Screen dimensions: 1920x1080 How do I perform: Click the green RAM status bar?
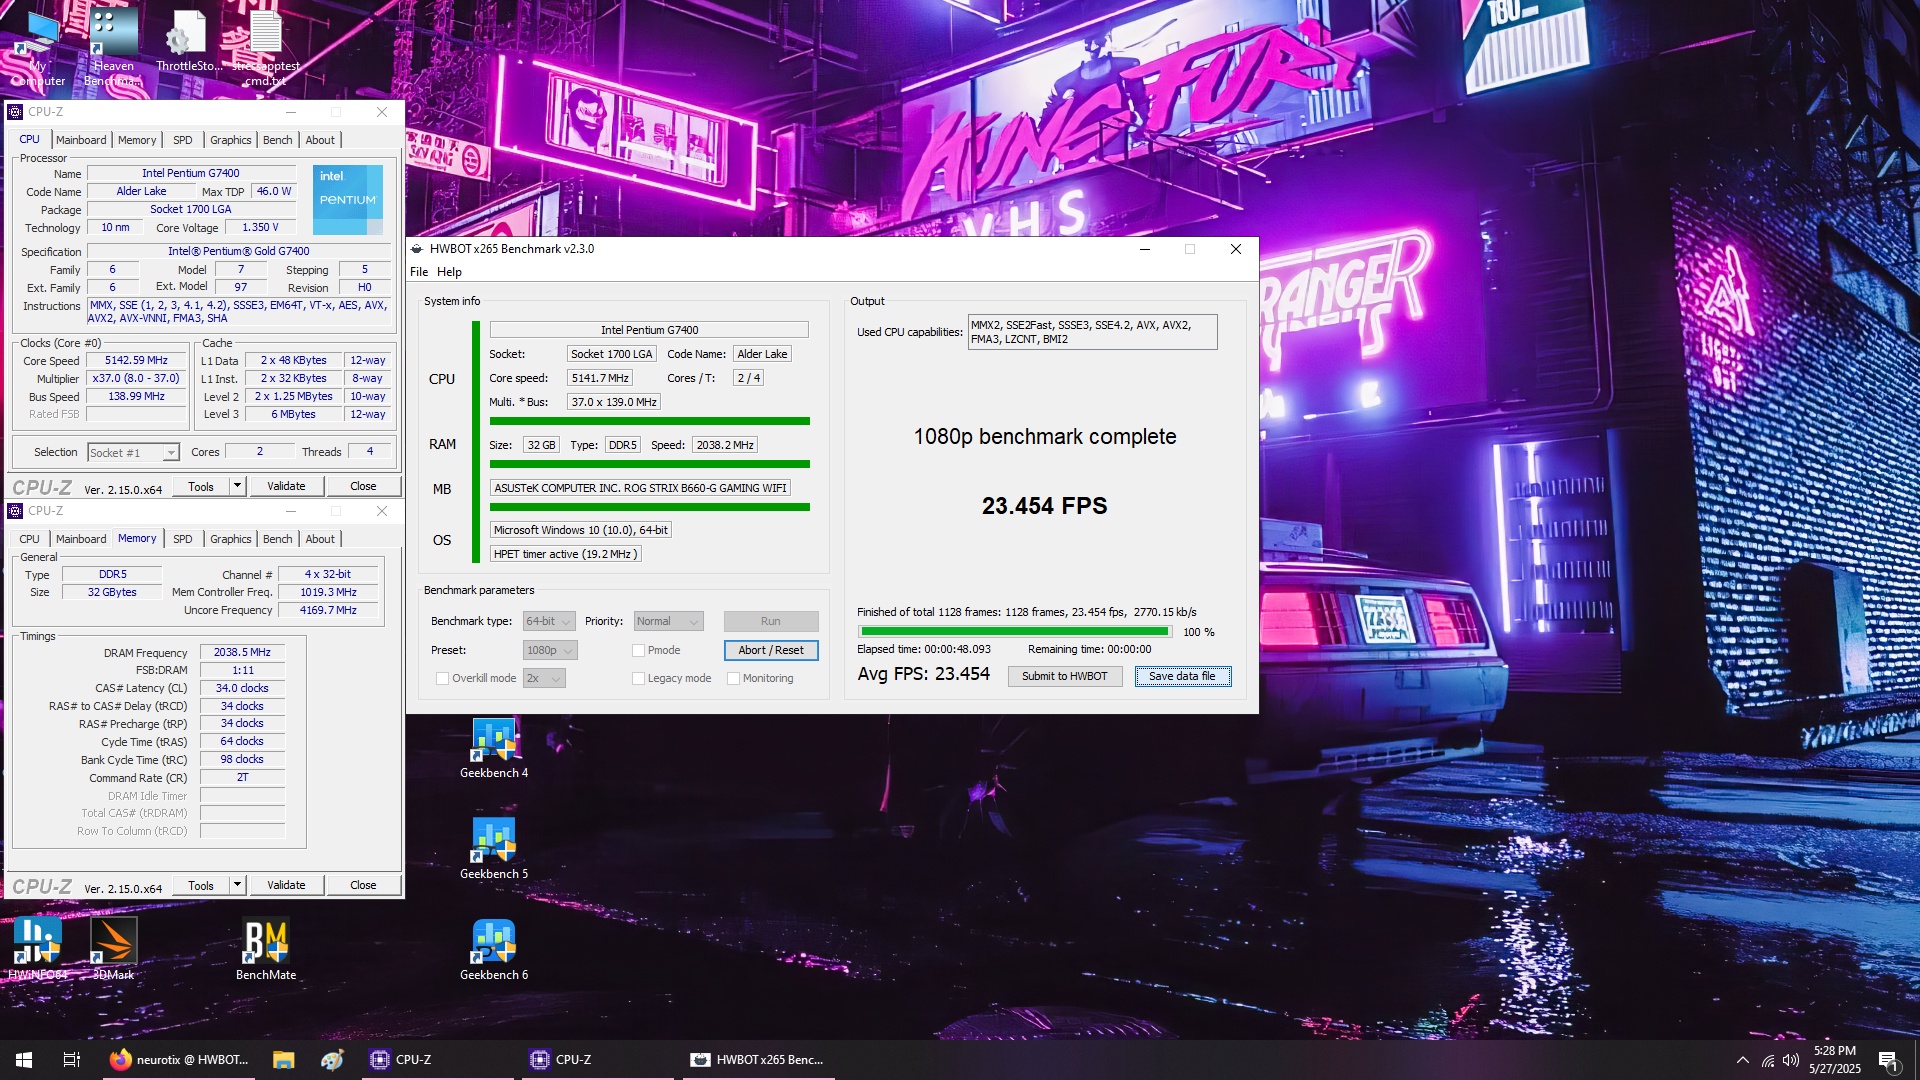point(649,464)
